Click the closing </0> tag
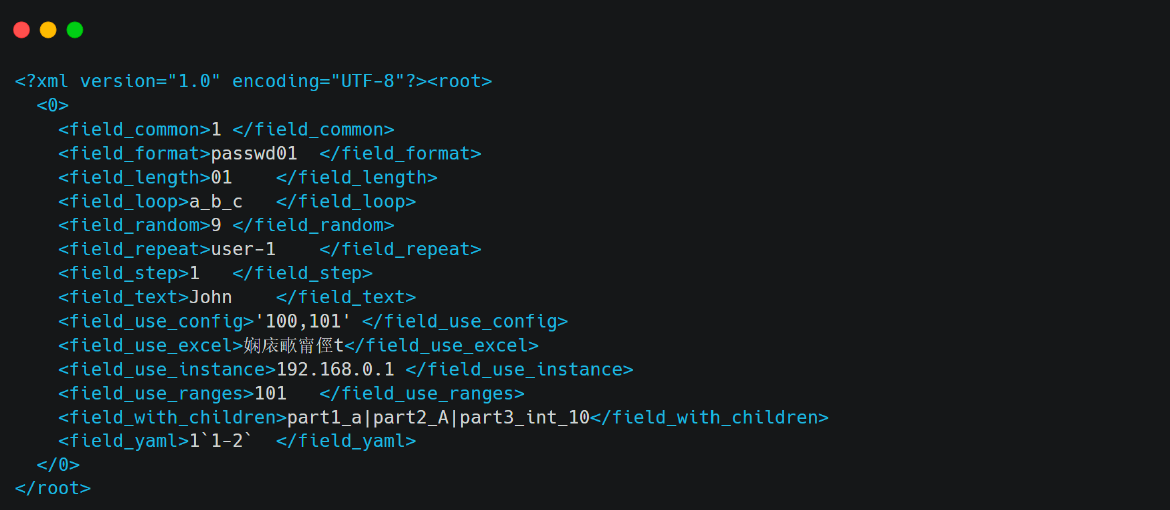This screenshot has height=510, width=1170. (x=58, y=465)
